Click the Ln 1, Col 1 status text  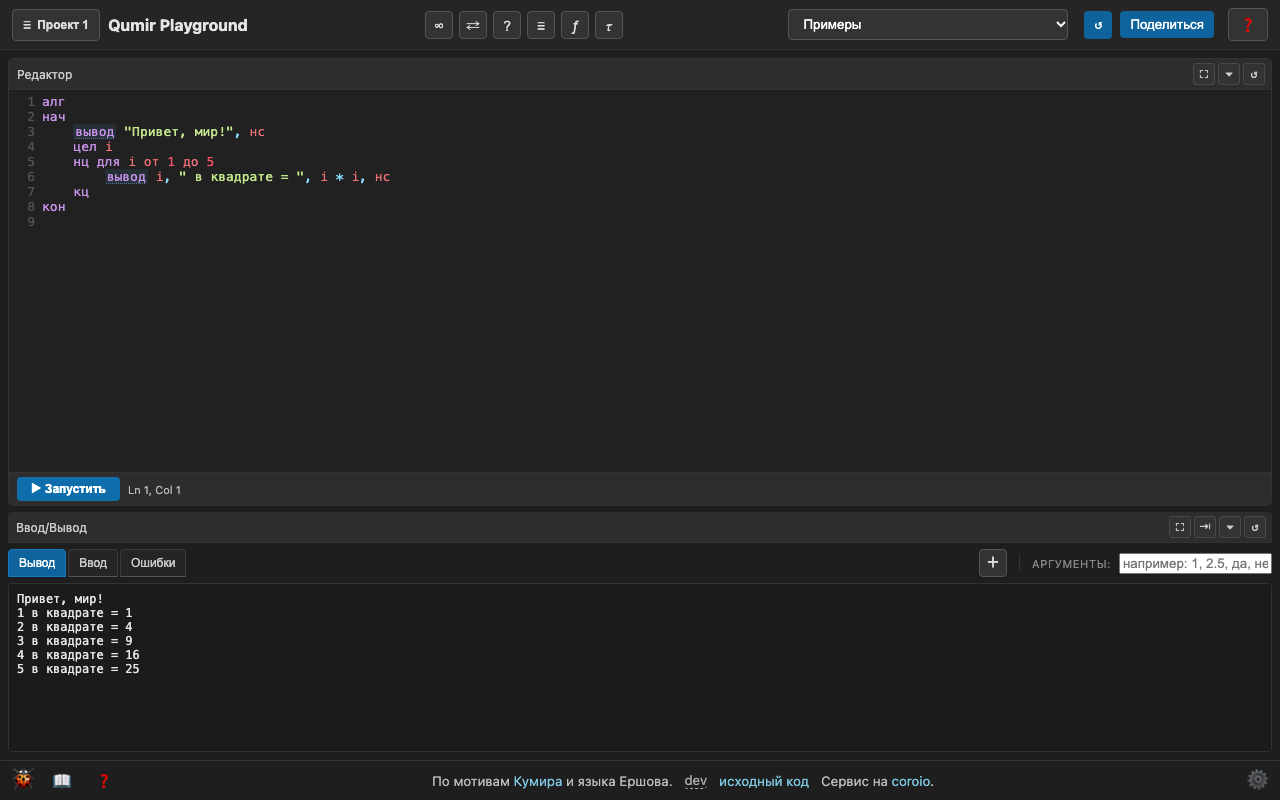pyautogui.click(x=155, y=490)
